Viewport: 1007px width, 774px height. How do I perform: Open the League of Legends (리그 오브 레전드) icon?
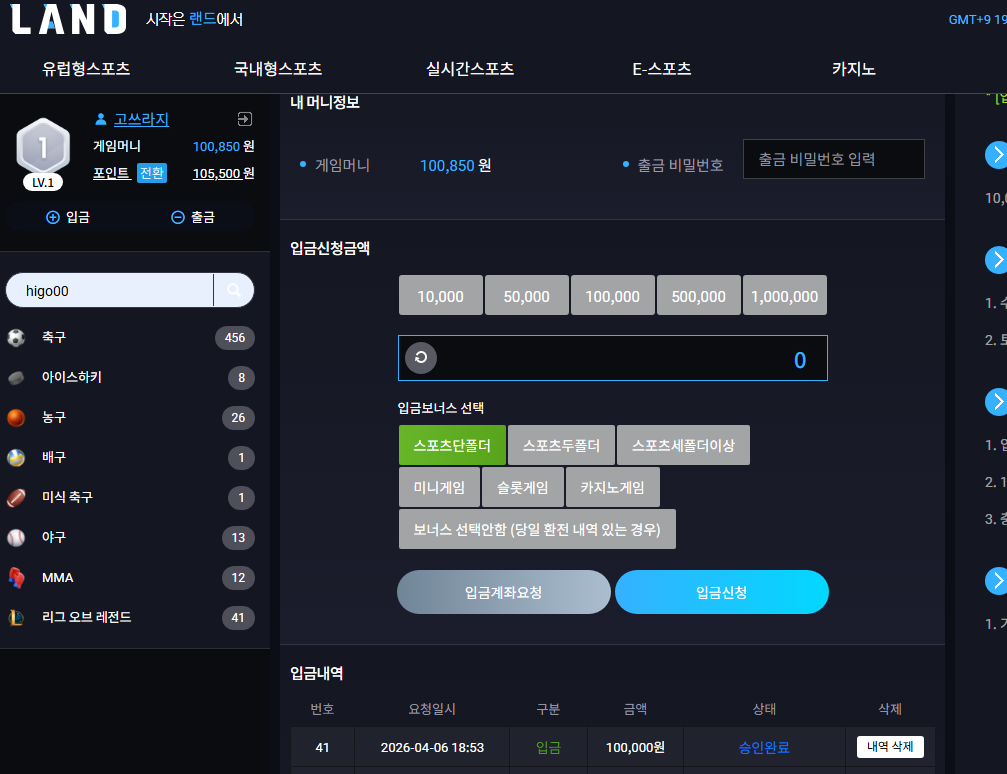(16, 617)
